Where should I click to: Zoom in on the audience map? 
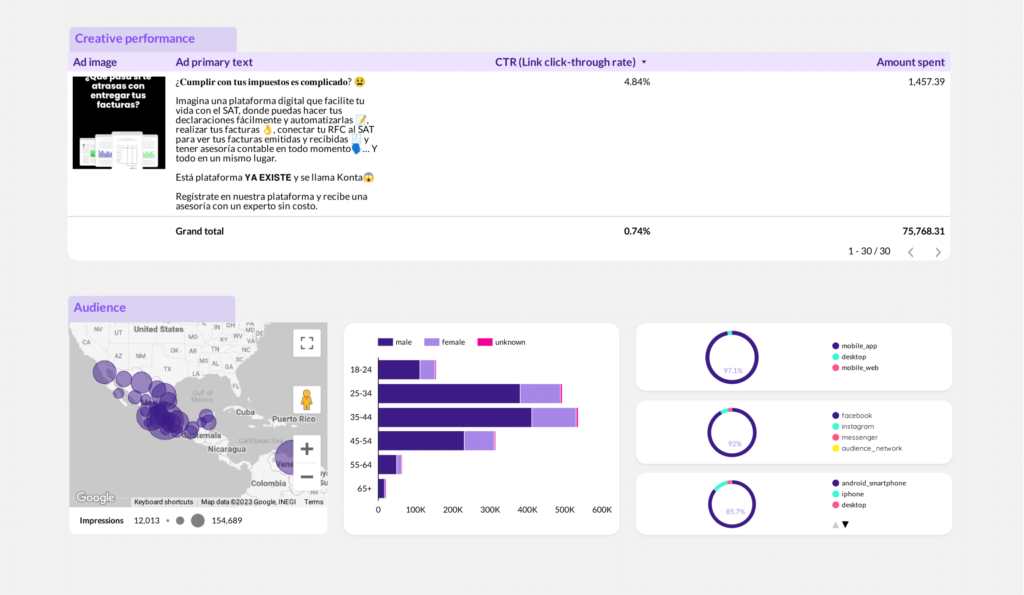[x=307, y=449]
